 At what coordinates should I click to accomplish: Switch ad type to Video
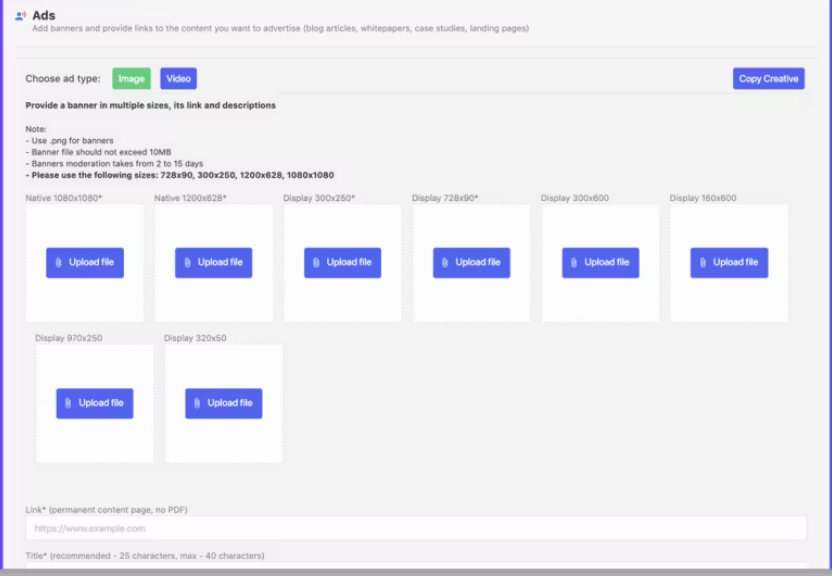point(178,79)
